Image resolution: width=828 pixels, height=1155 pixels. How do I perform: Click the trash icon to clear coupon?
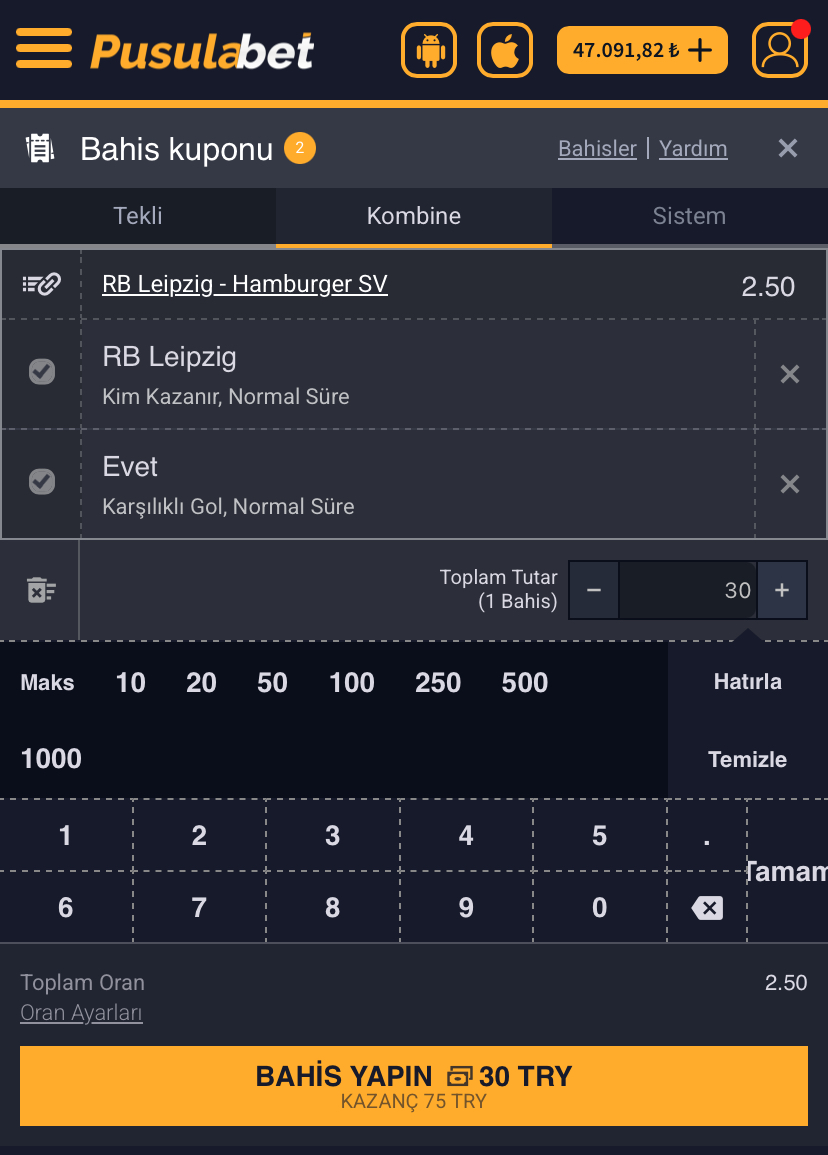tap(40, 590)
